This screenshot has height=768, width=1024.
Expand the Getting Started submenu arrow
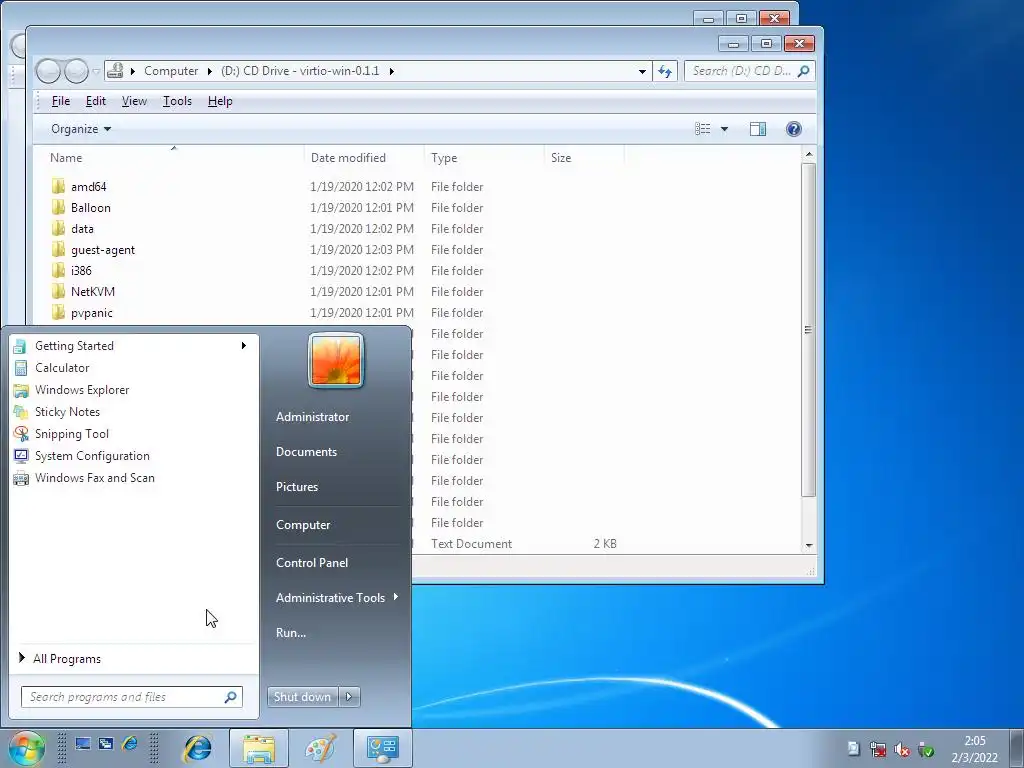(244, 345)
